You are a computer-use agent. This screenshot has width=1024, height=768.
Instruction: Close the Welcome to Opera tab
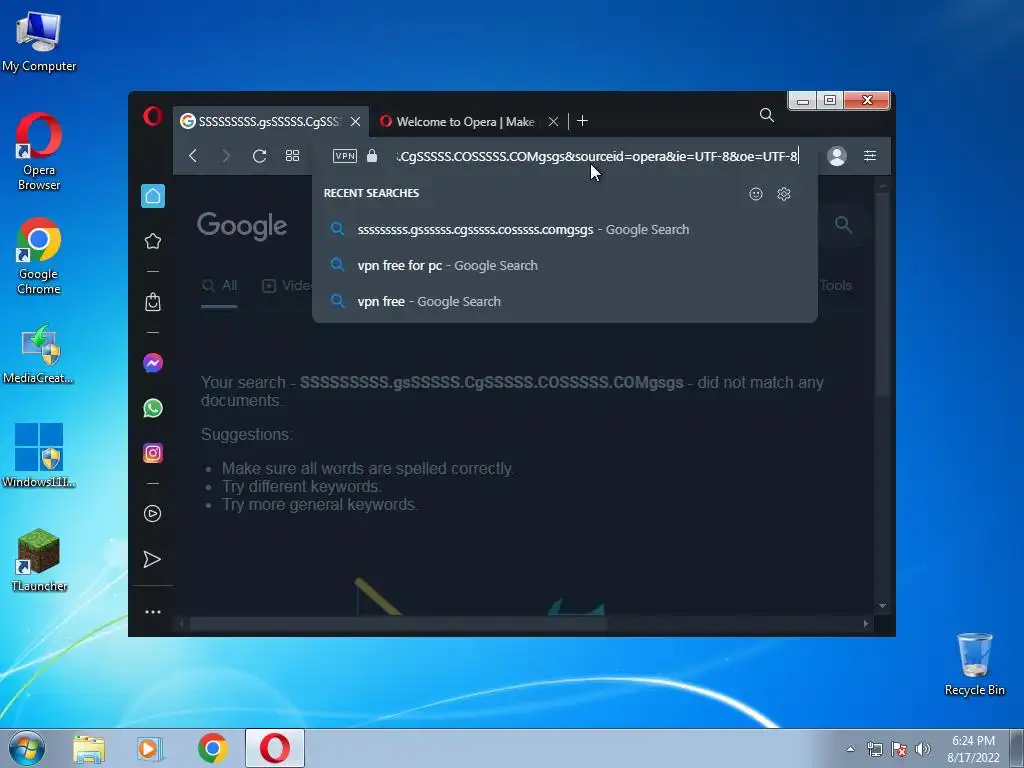553,121
